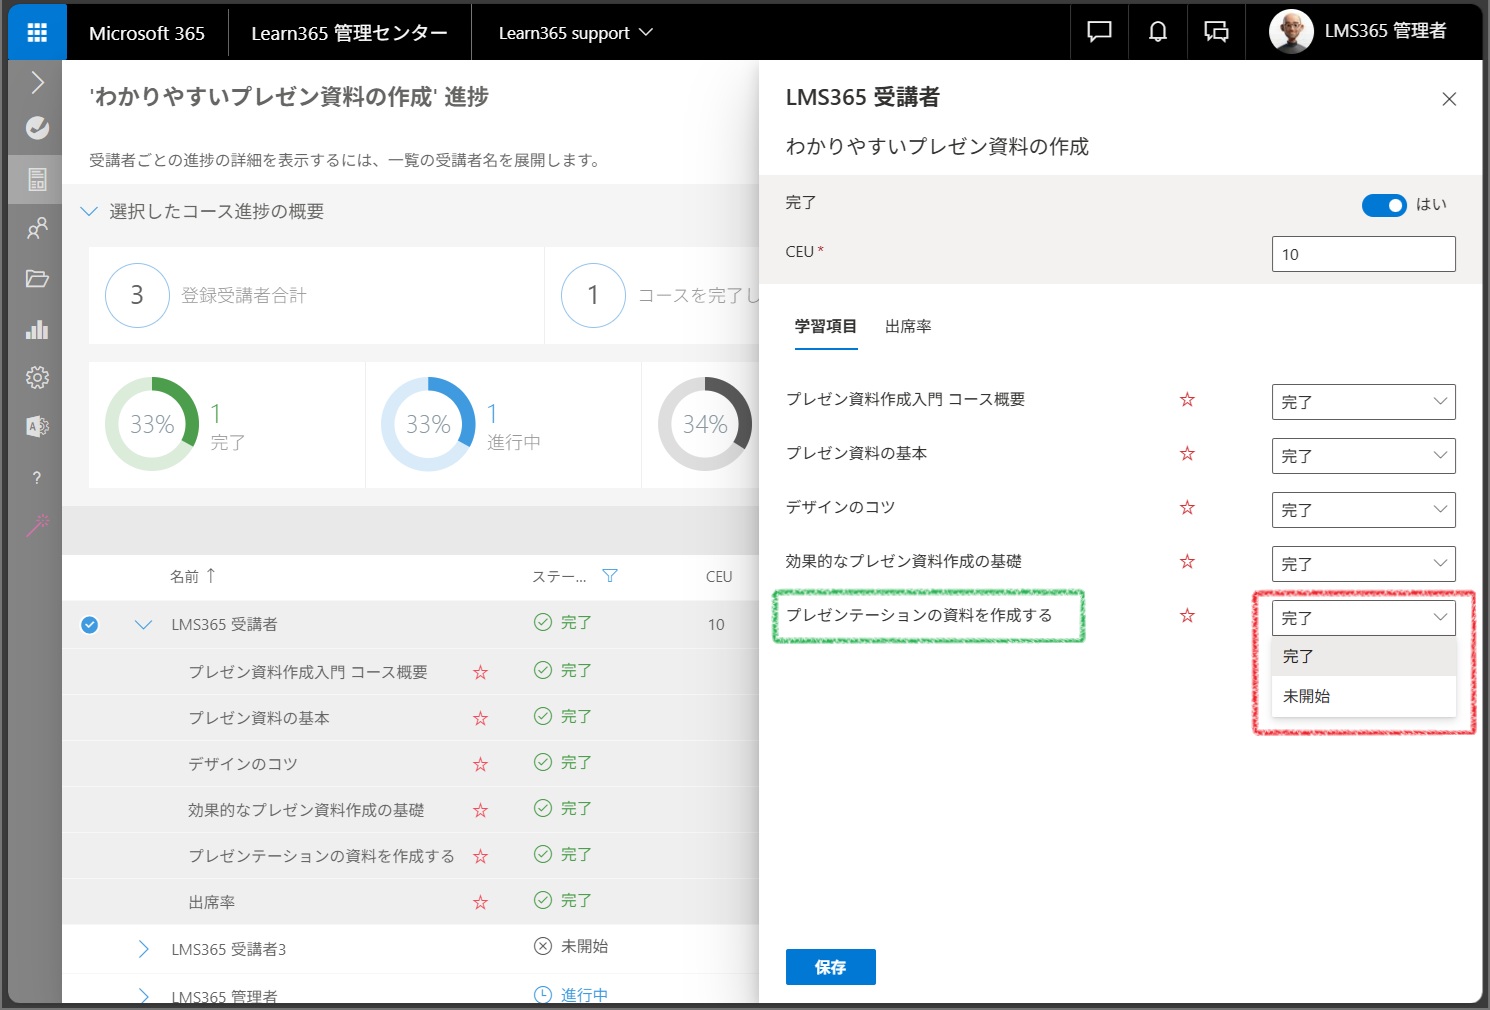Click the 33% 進行中 donut chart
Screen dimensions: 1490x1010
pos(428,424)
